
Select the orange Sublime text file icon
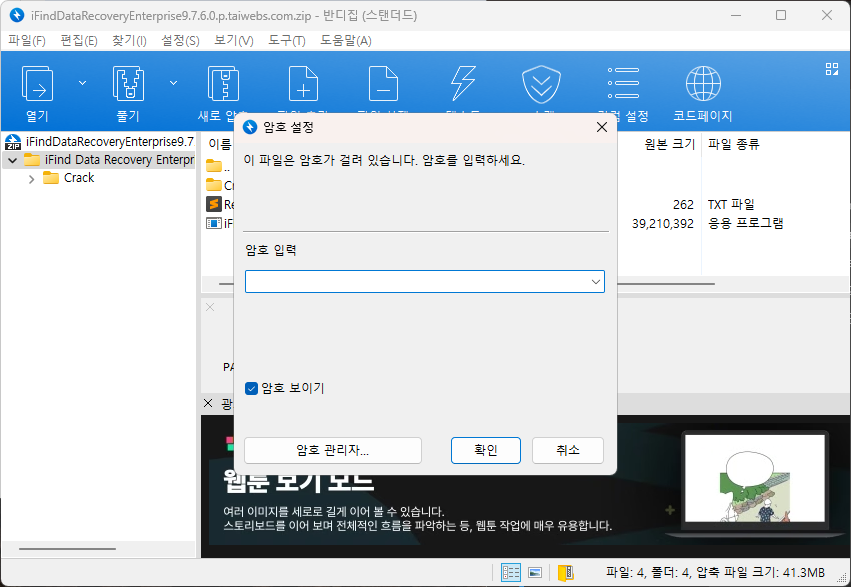point(214,204)
